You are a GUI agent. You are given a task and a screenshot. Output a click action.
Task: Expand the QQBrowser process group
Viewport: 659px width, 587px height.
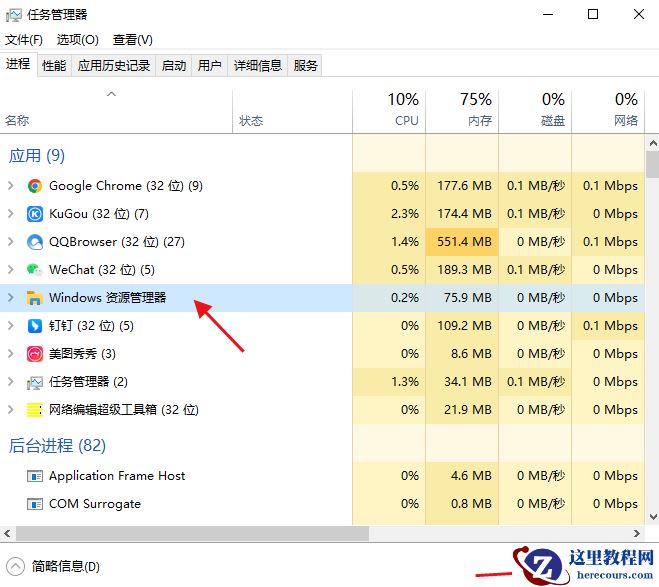[x=11, y=242]
